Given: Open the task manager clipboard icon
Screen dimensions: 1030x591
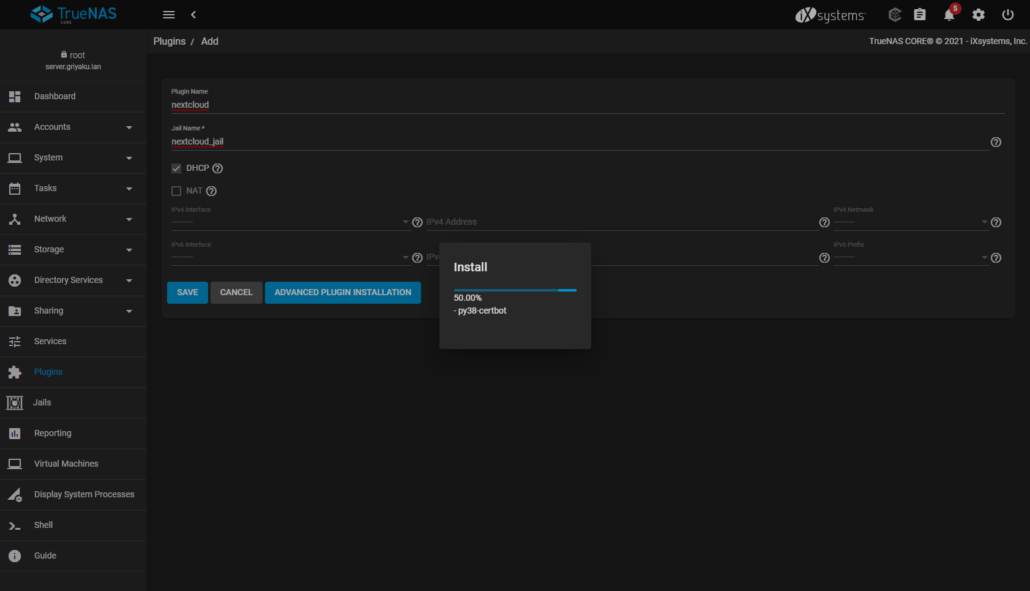Looking at the screenshot, I should coord(920,15).
